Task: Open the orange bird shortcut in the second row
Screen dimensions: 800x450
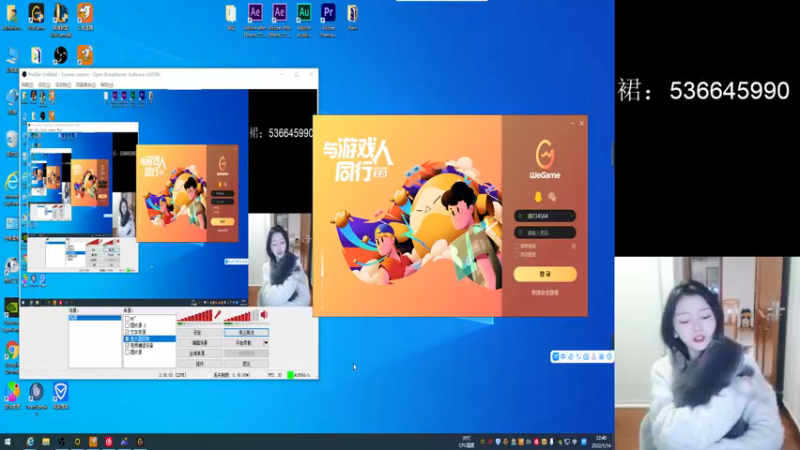Action: point(85,55)
